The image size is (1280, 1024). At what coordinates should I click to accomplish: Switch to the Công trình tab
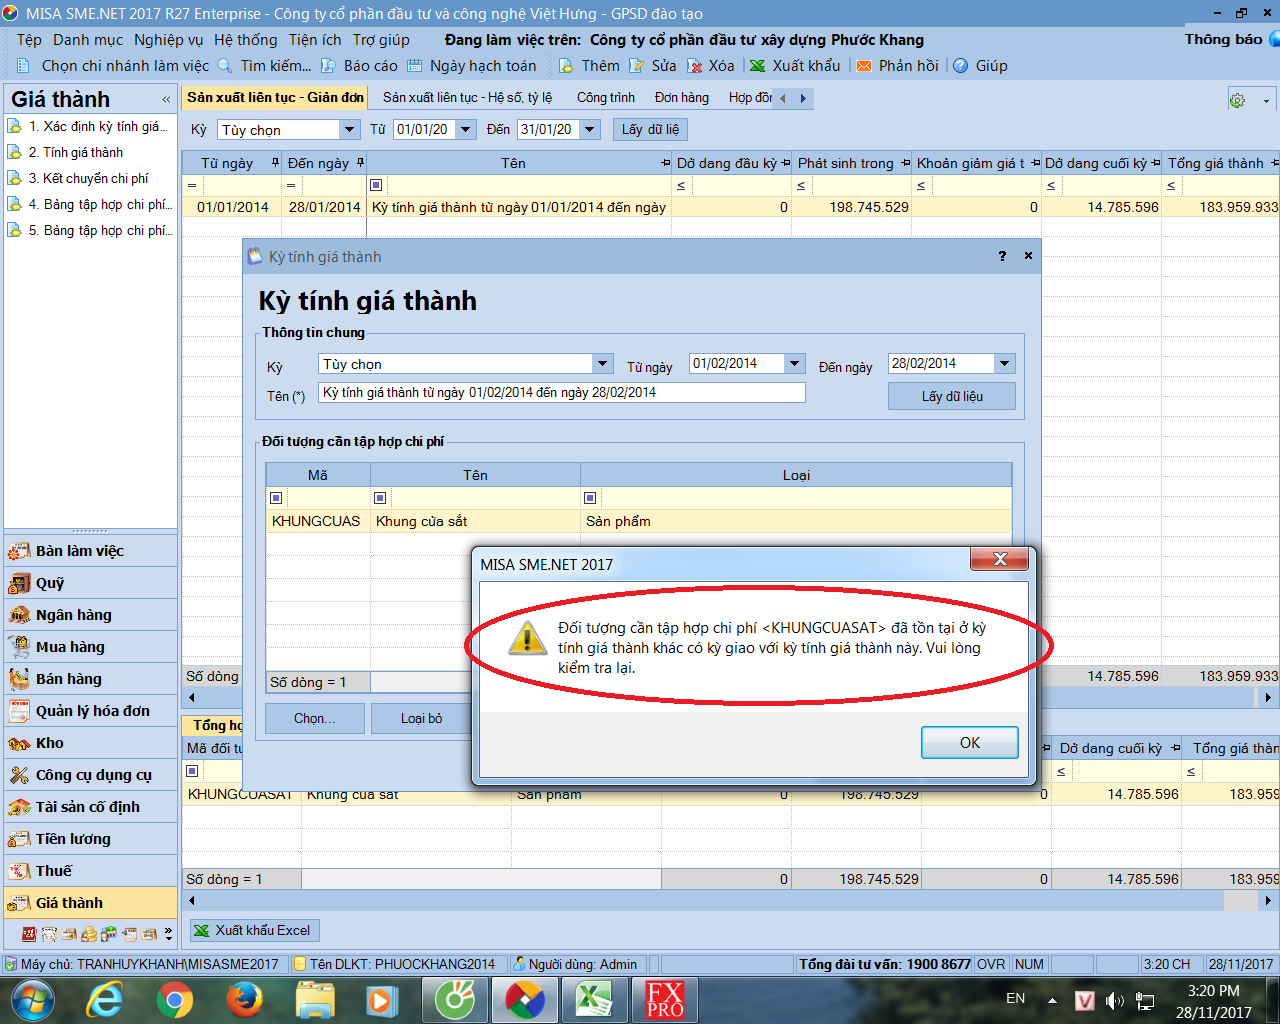pos(605,98)
